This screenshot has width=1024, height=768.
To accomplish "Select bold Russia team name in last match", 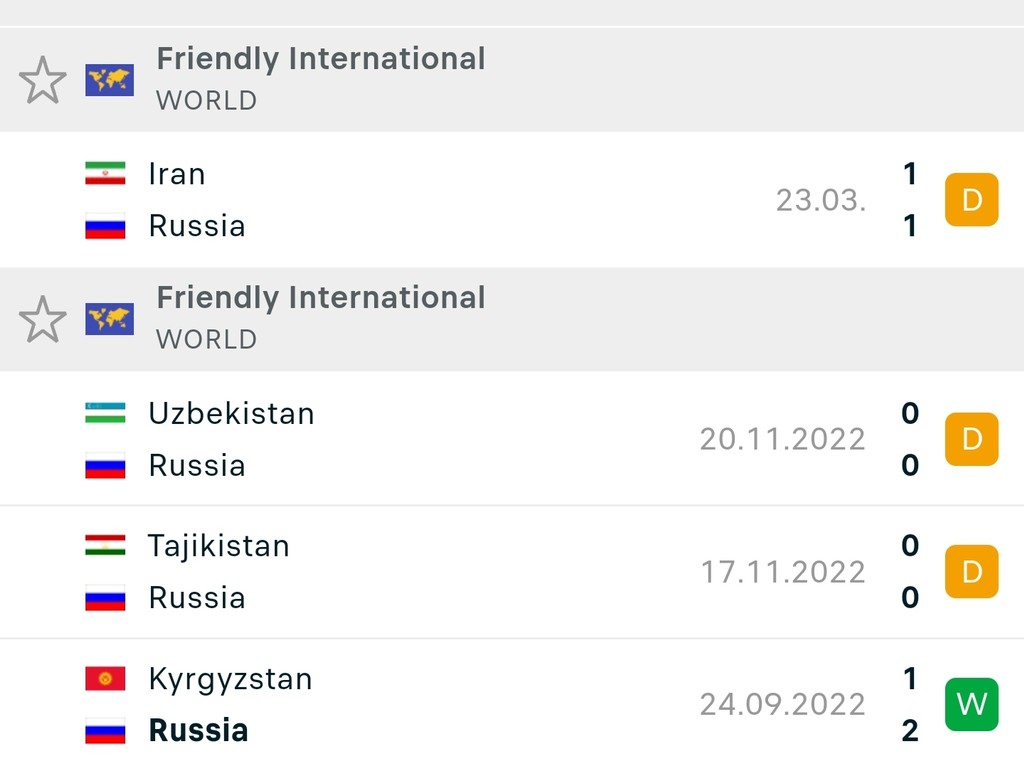I will tap(198, 730).
